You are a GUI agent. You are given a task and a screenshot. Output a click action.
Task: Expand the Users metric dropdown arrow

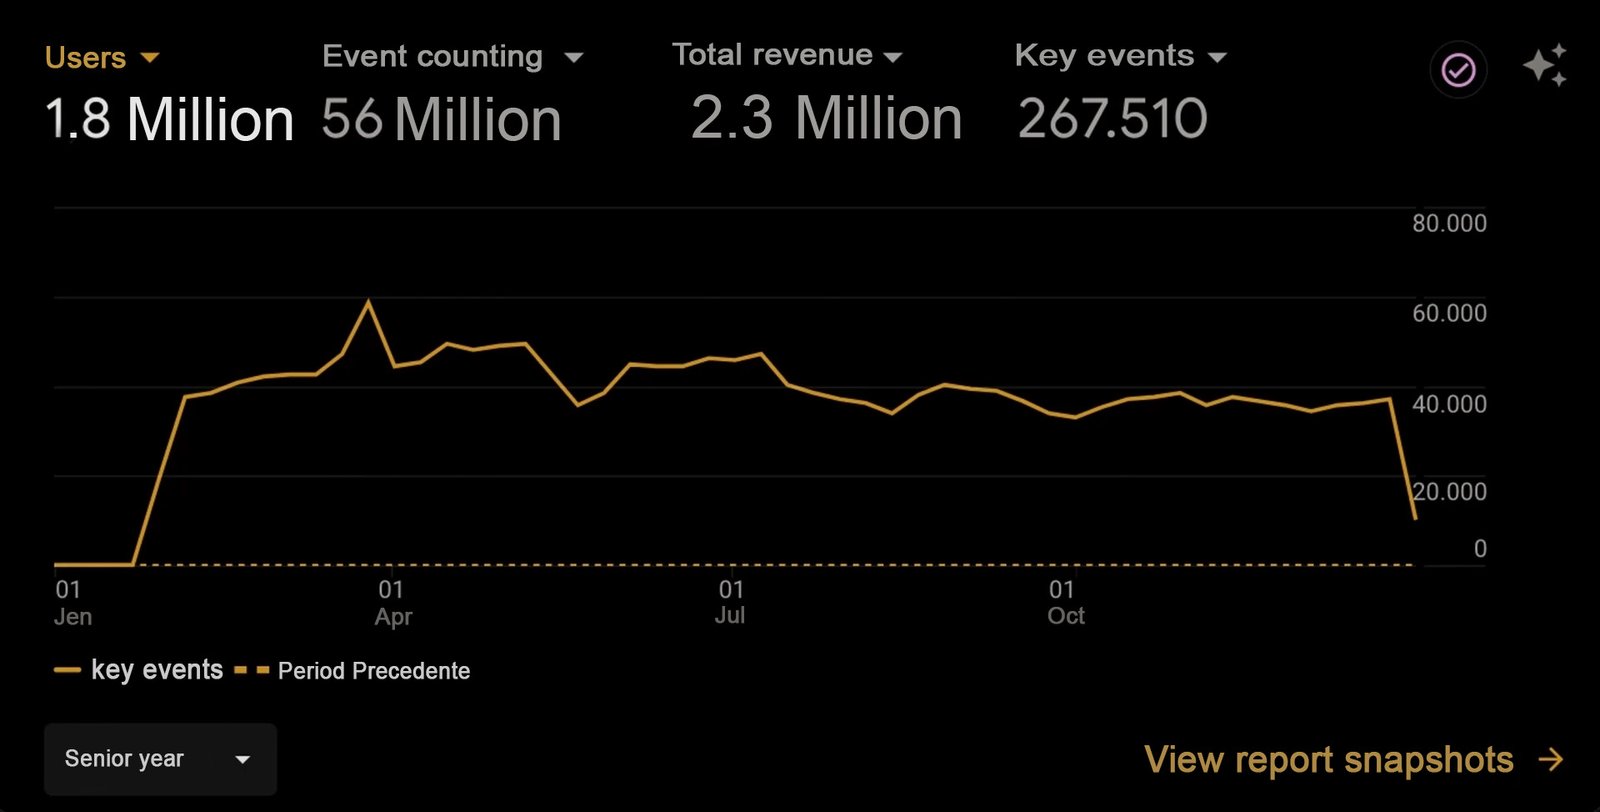pyautogui.click(x=150, y=58)
